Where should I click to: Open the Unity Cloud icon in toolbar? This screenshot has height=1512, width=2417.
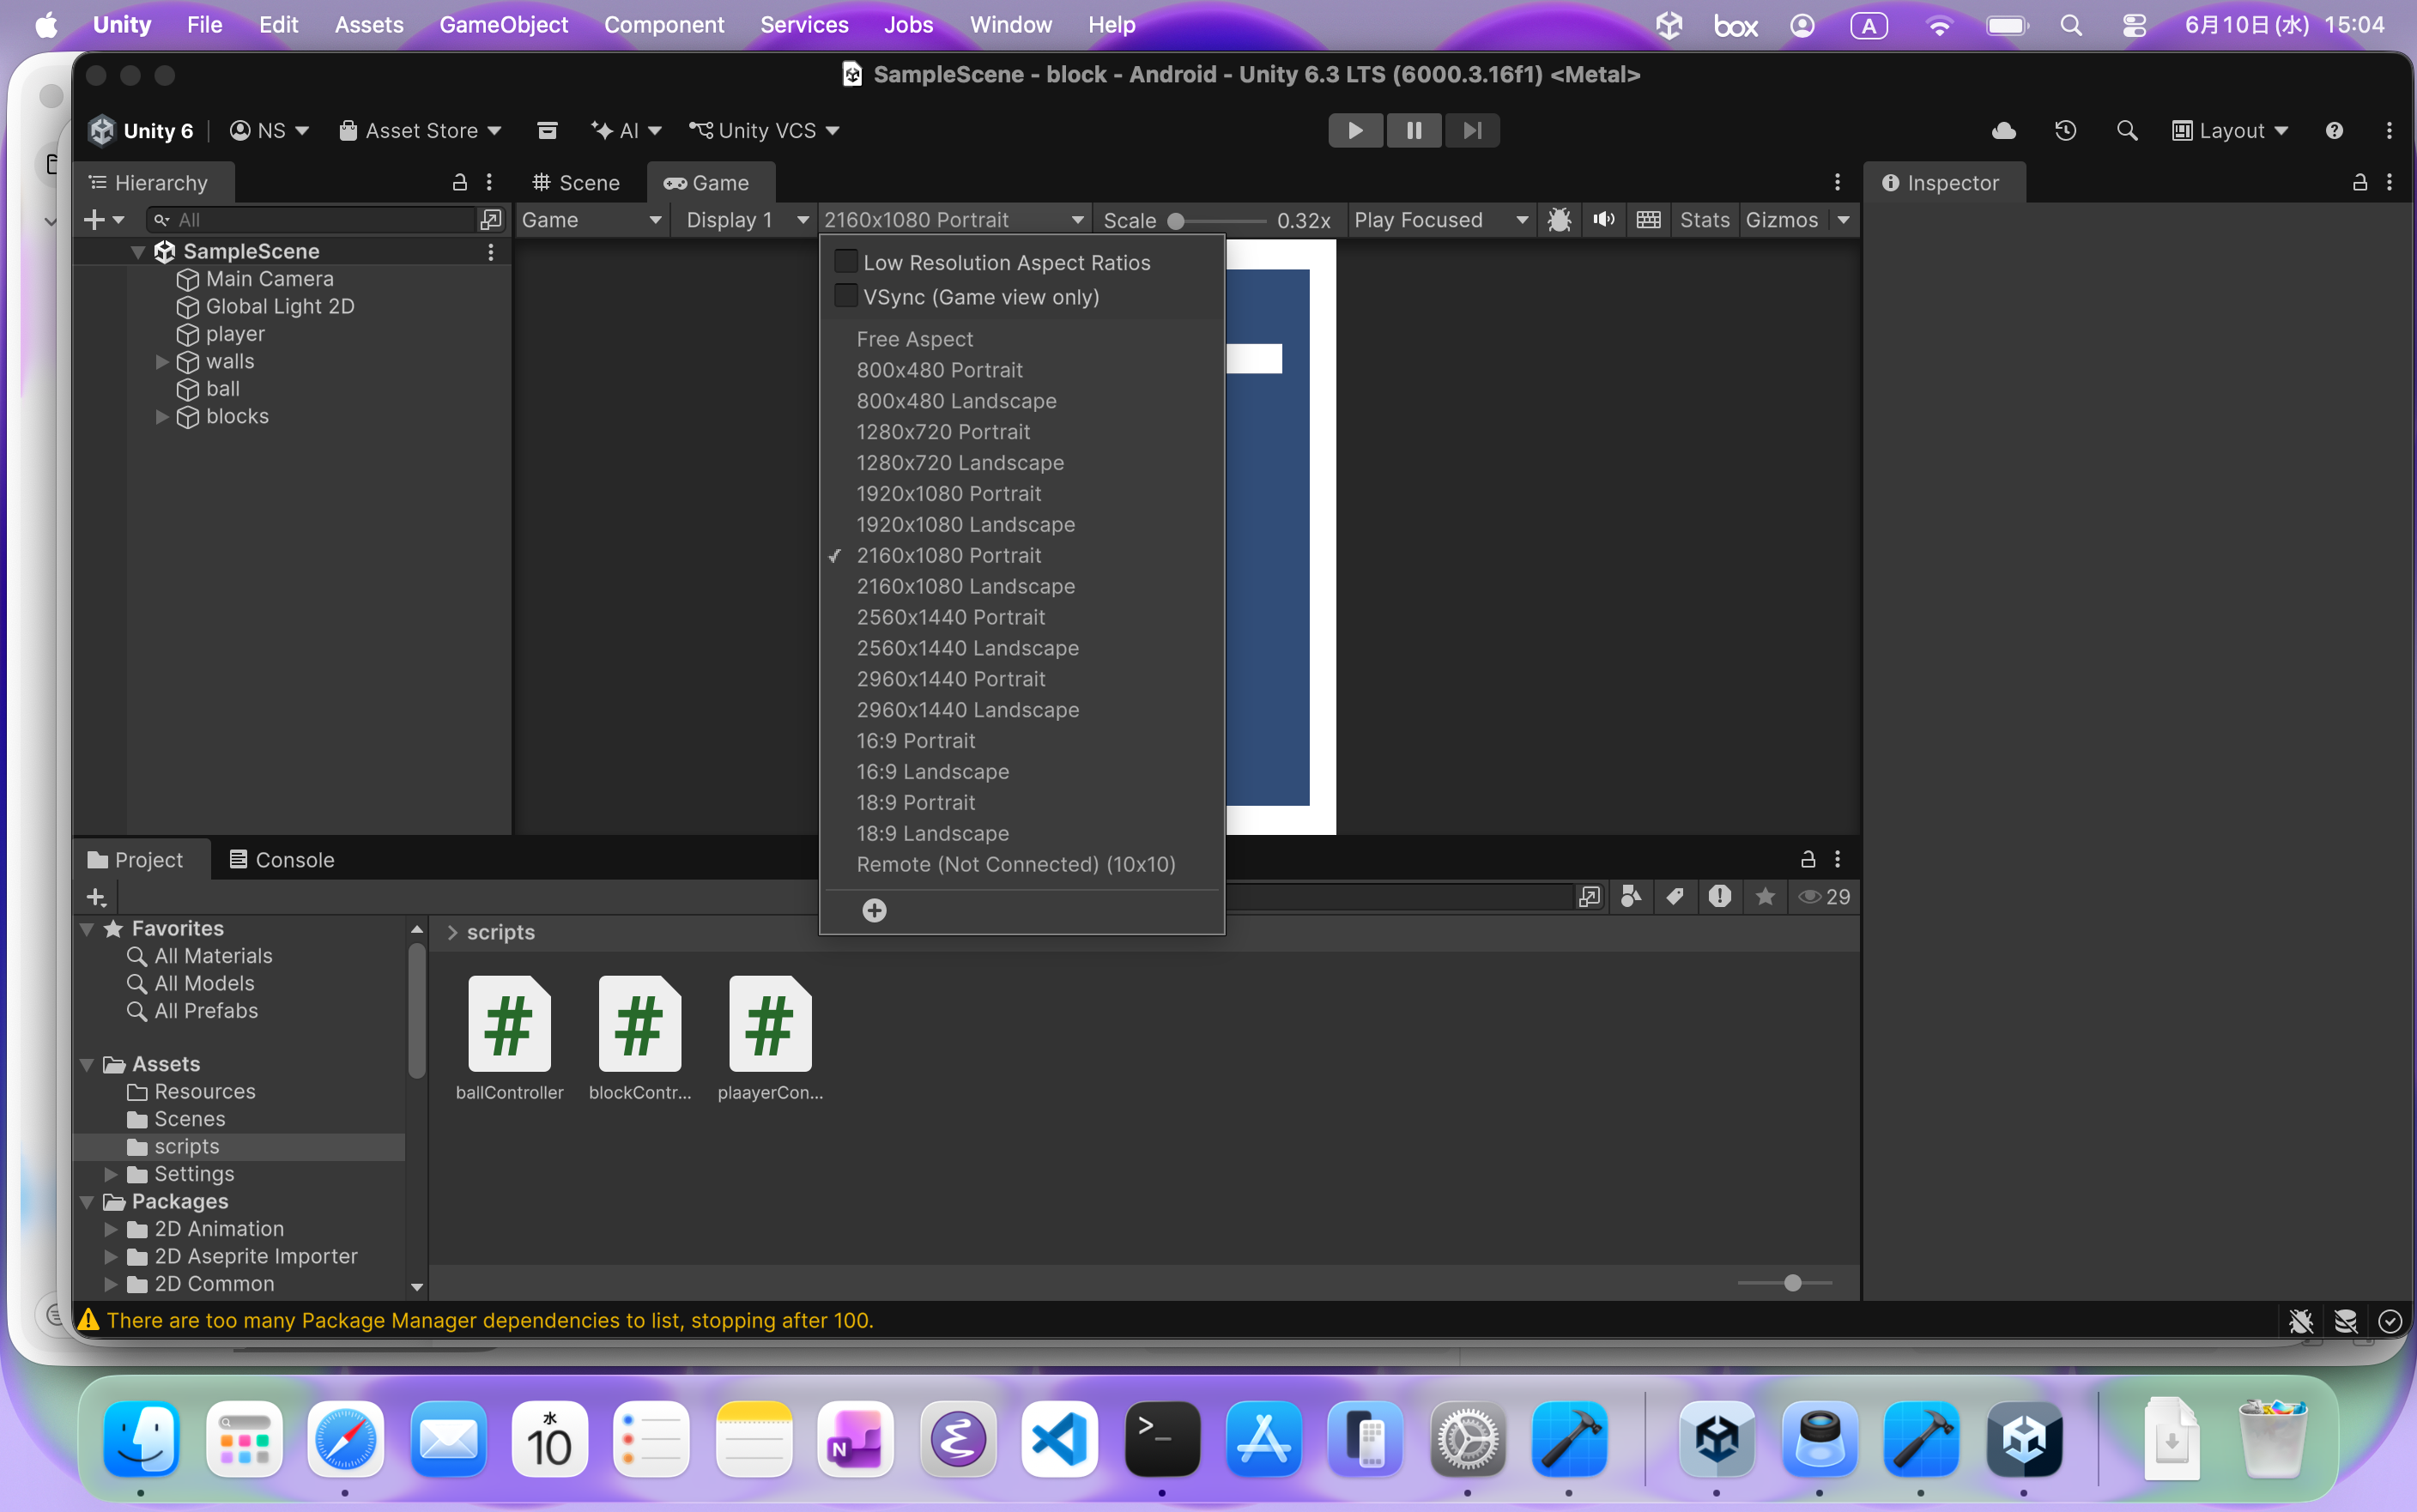(2003, 131)
